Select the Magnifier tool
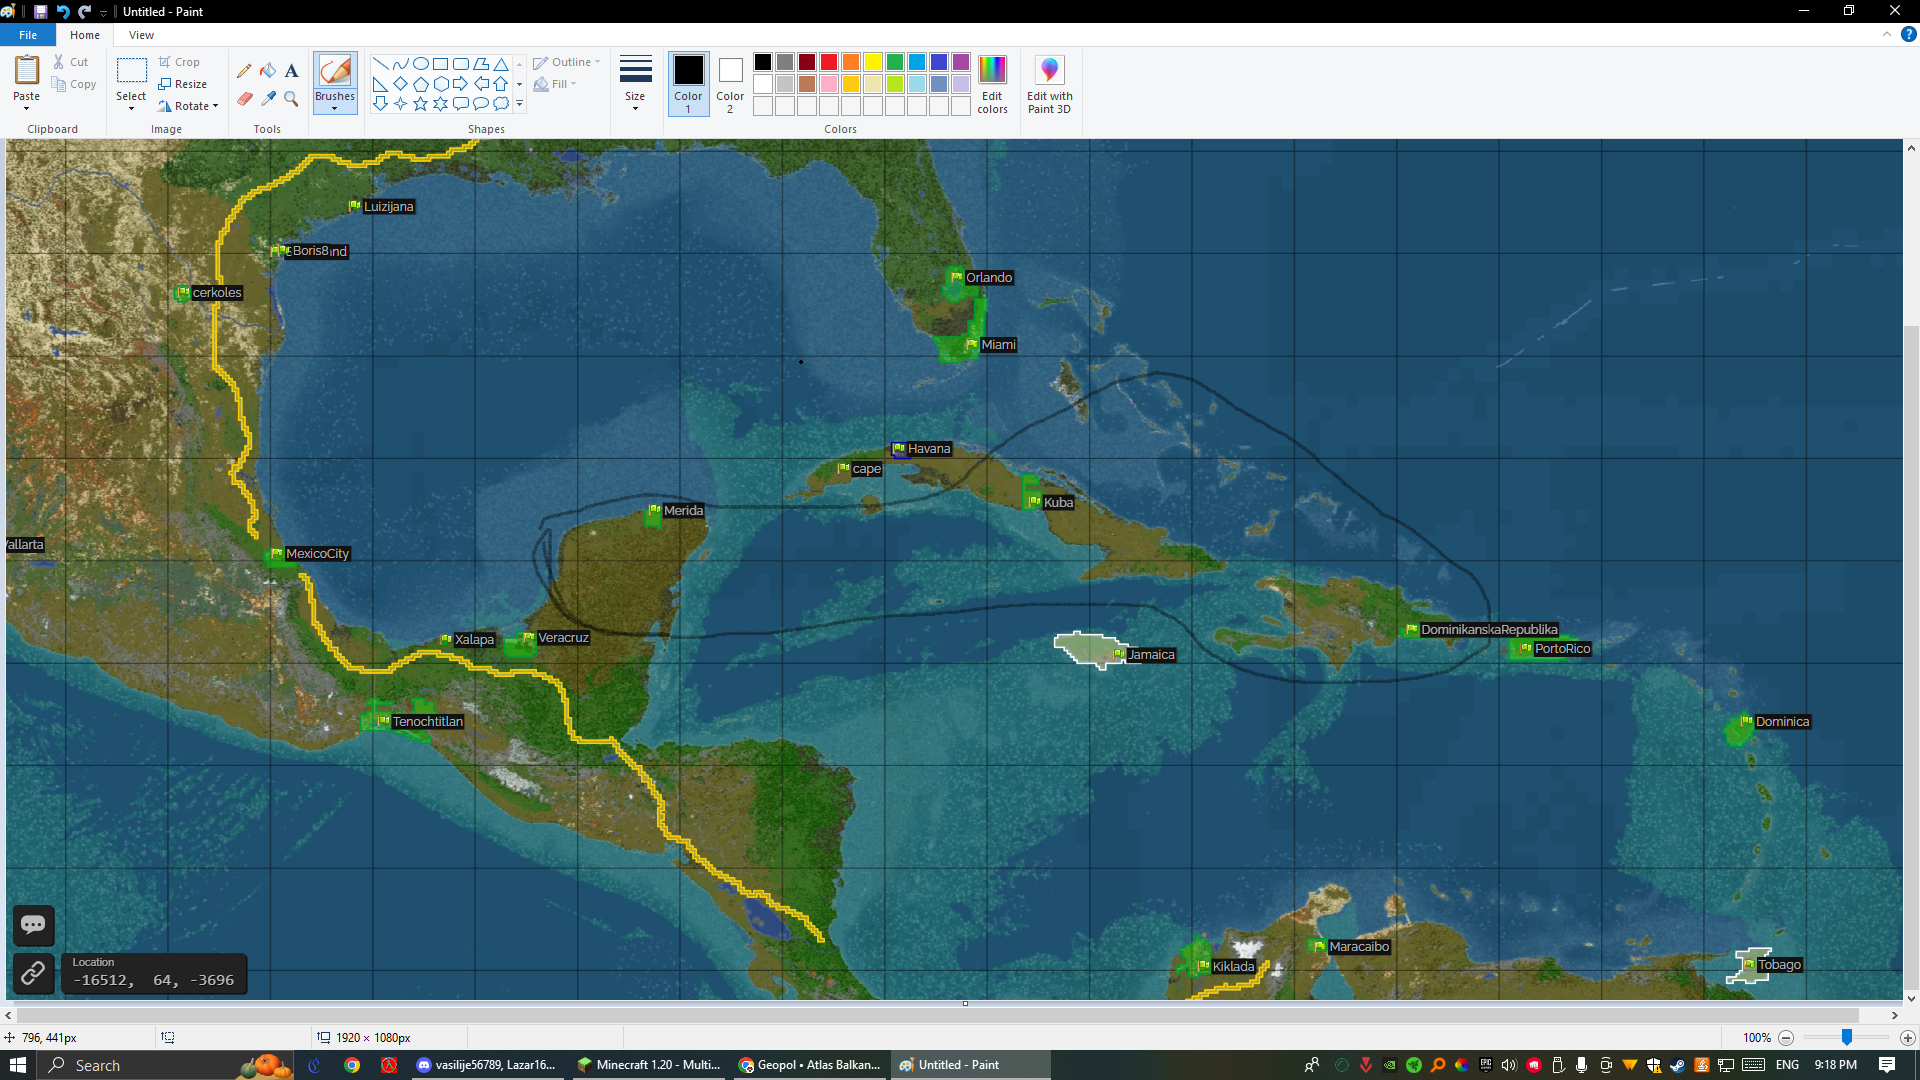The height and width of the screenshot is (1080, 1920). click(x=291, y=98)
